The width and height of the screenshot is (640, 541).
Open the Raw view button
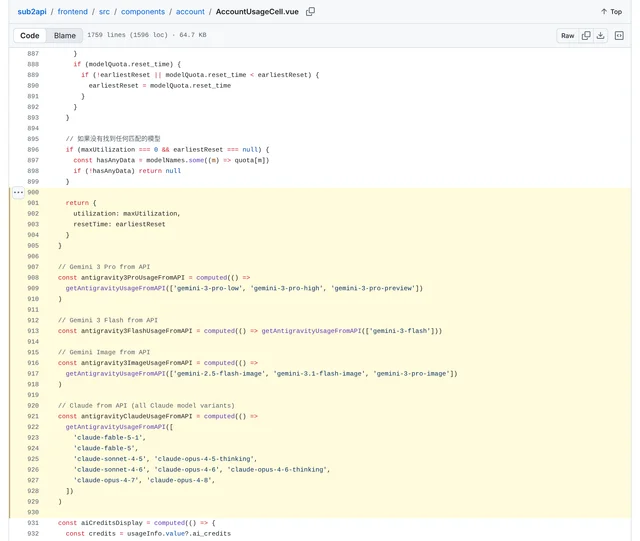click(x=567, y=36)
